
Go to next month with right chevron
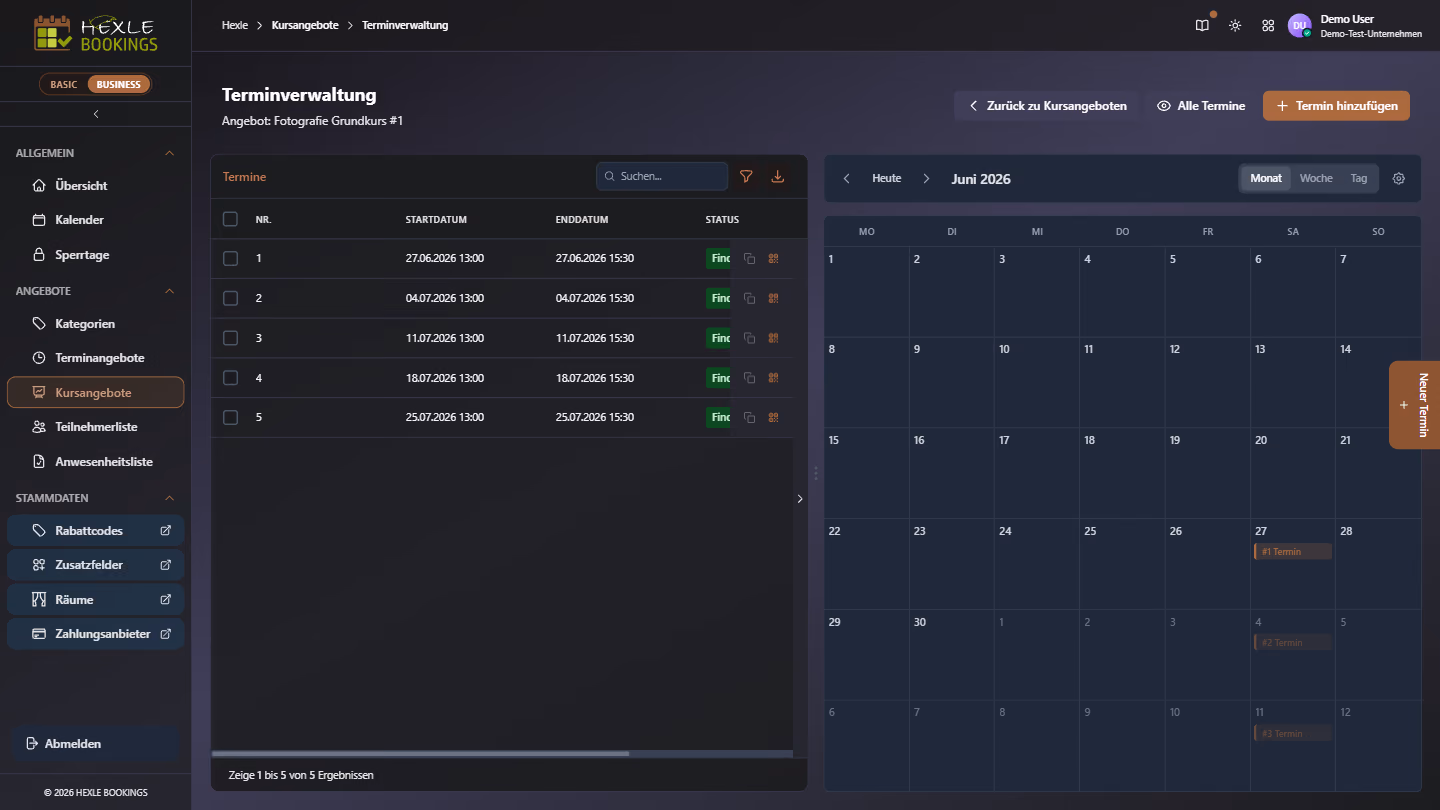pyautogui.click(x=926, y=179)
